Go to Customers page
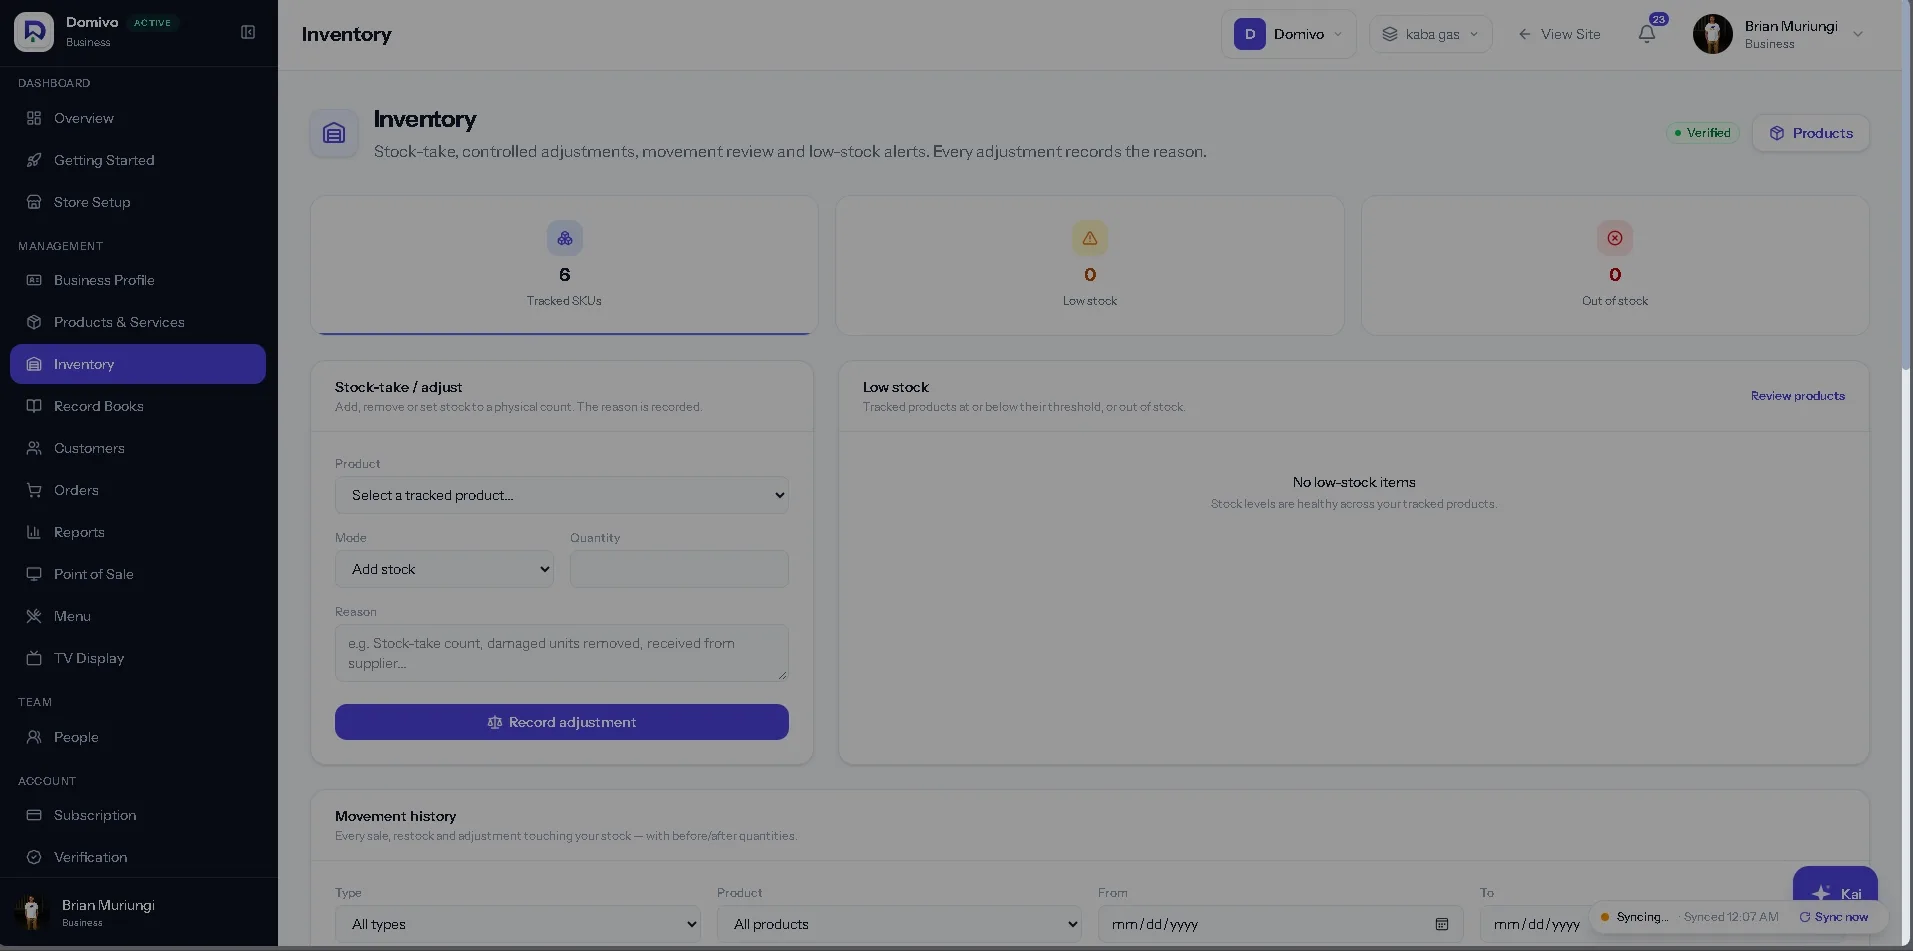 tap(138, 448)
